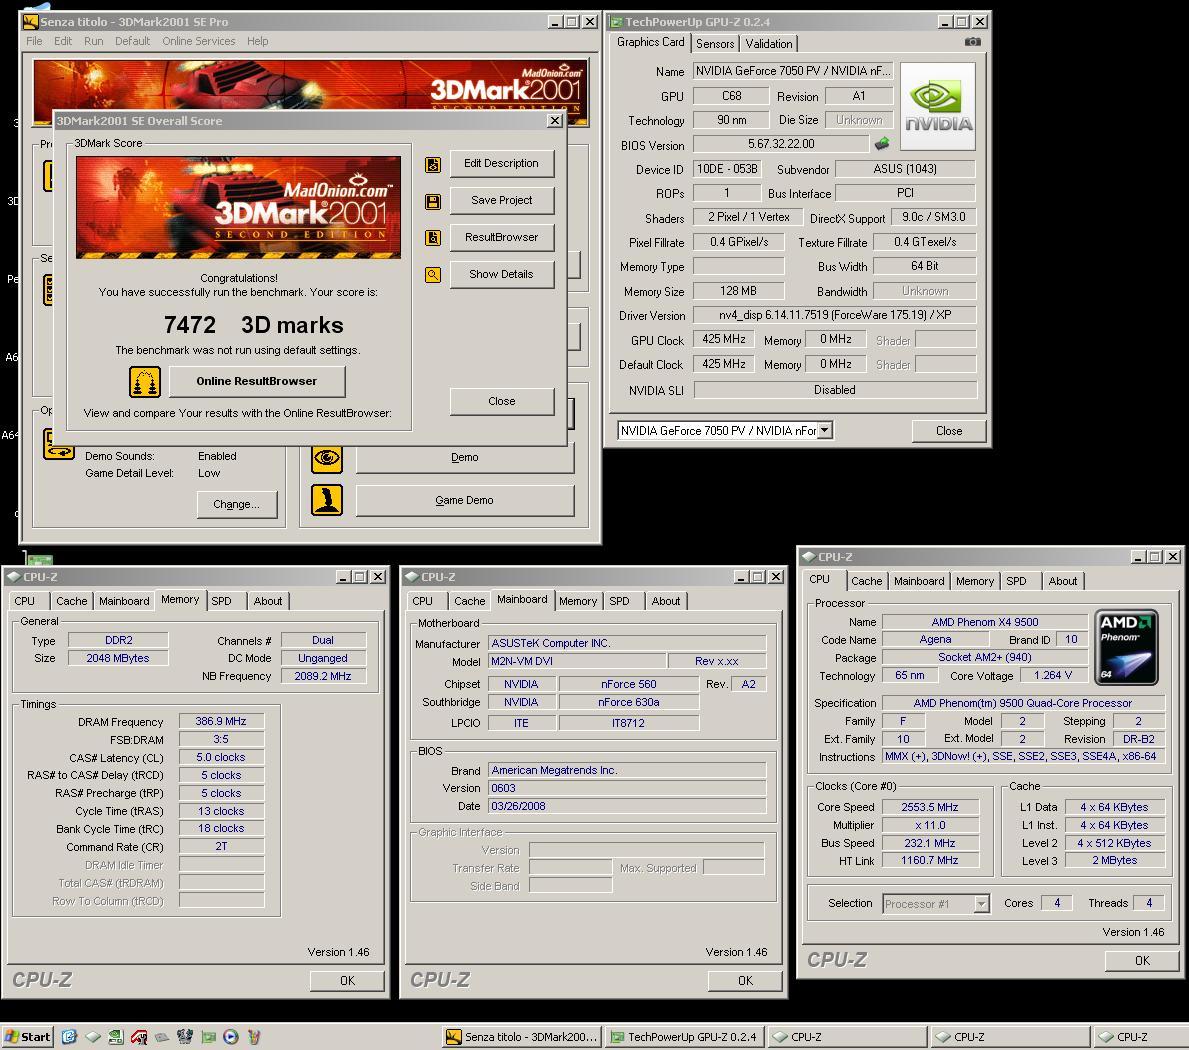Switch to the Validation tab in GPU-Z

[x=768, y=44]
